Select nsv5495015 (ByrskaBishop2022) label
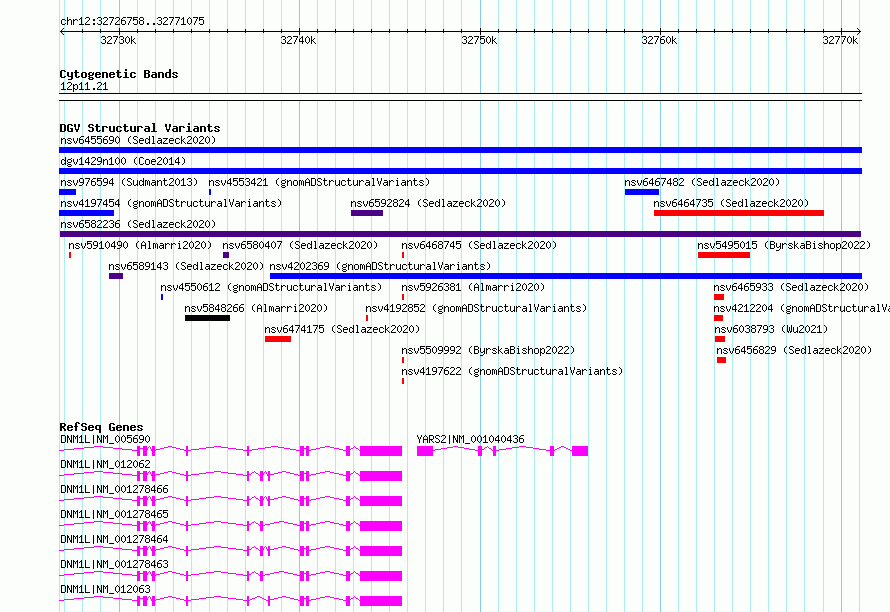The width and height of the screenshot is (890, 612). [x=784, y=245]
